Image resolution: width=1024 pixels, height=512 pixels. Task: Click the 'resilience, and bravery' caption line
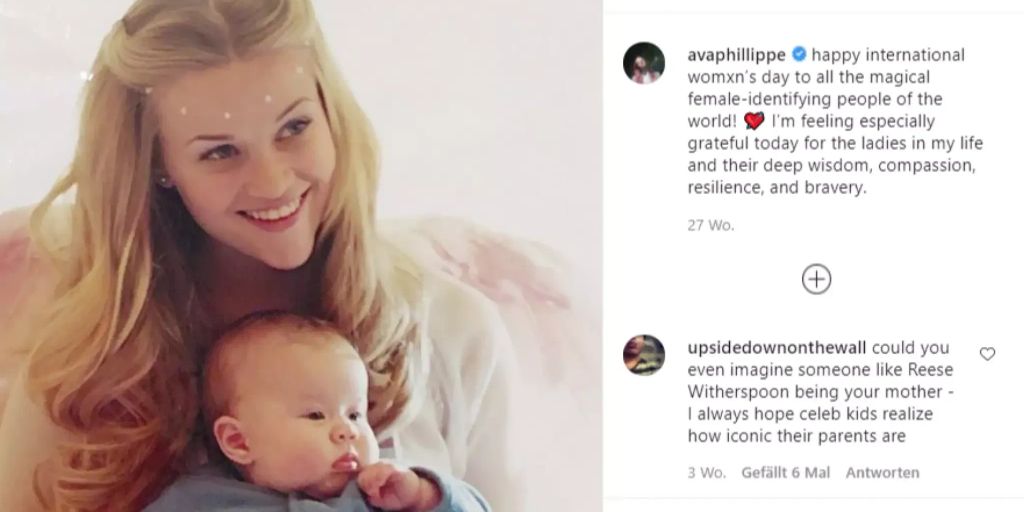(x=776, y=188)
